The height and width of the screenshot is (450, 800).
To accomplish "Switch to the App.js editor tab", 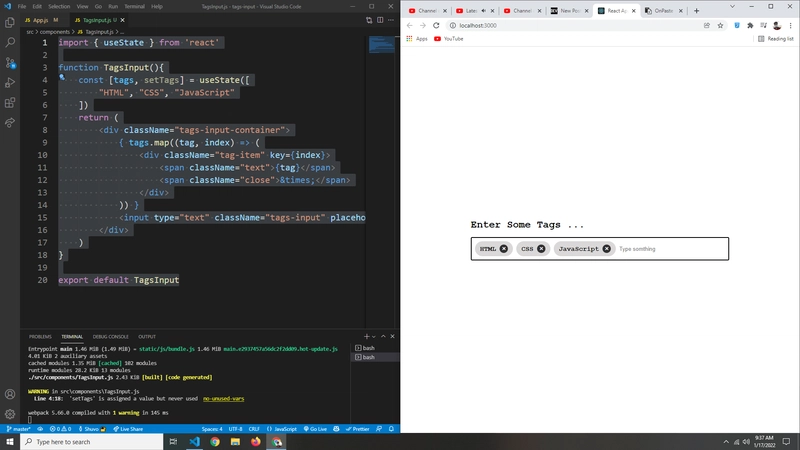I will coord(41,20).
